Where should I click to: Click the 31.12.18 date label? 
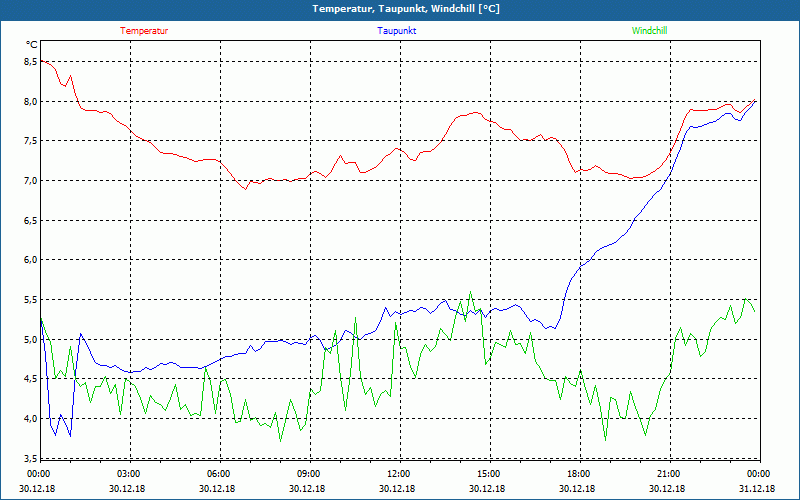pyautogui.click(x=757, y=488)
